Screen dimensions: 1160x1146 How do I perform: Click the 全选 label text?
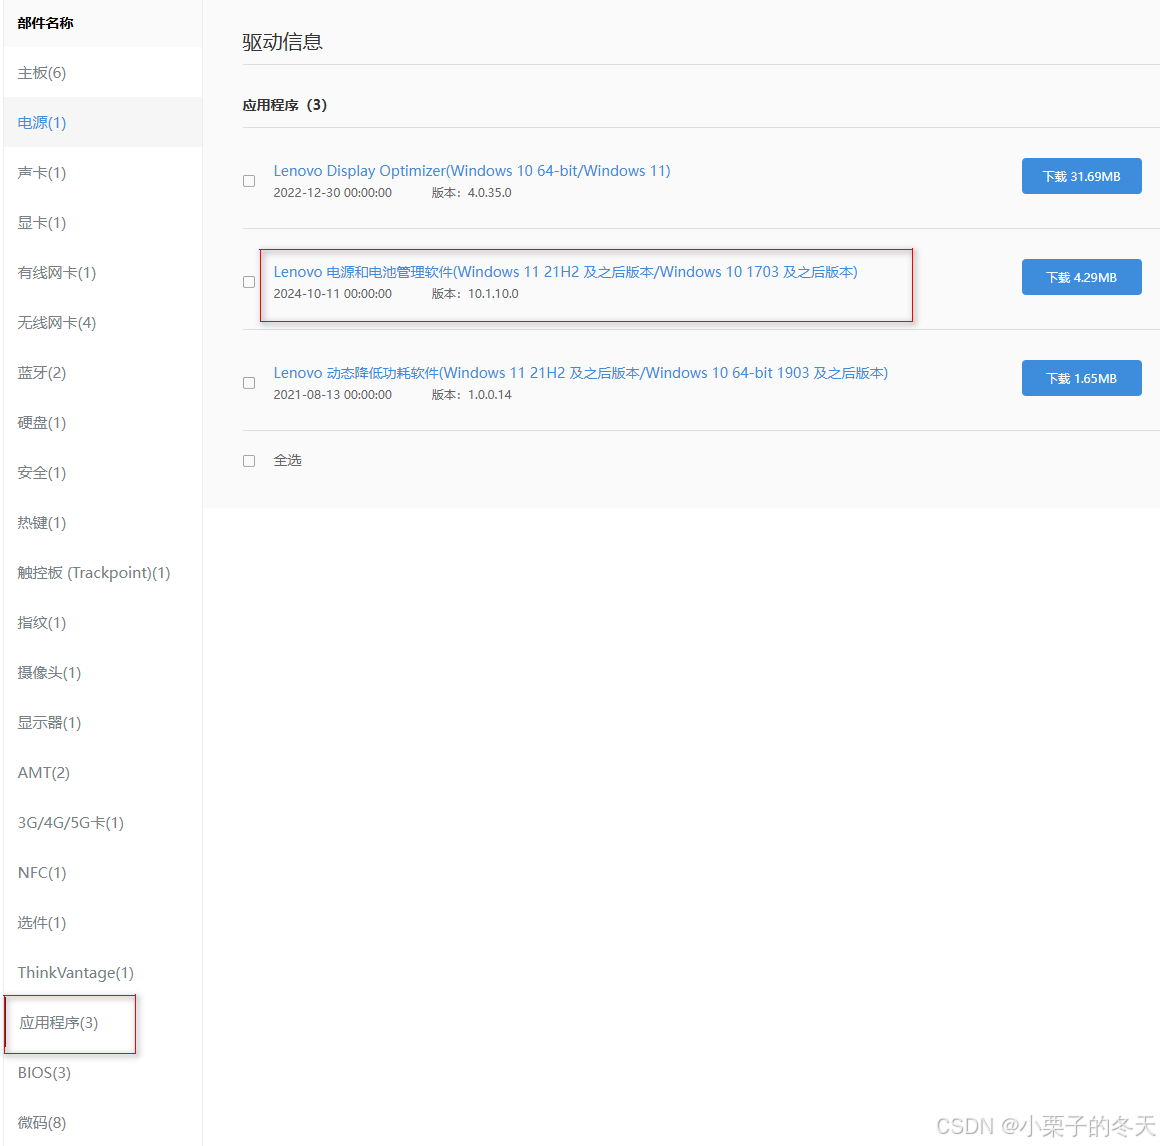point(288,460)
